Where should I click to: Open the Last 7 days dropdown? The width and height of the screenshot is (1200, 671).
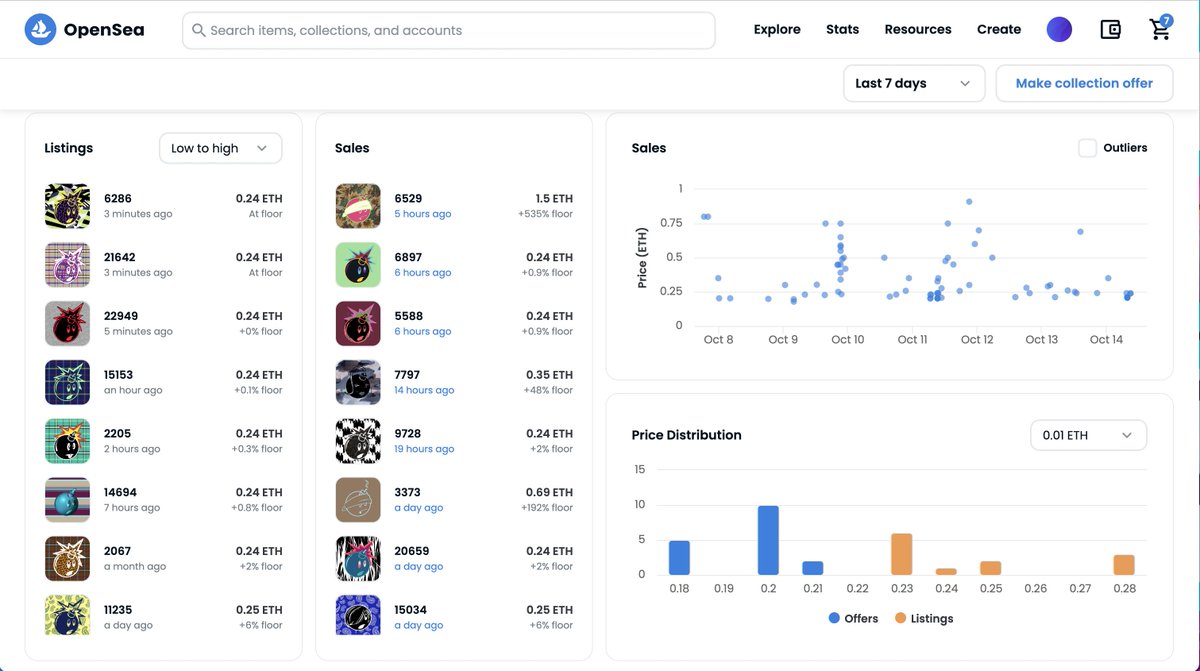(914, 83)
